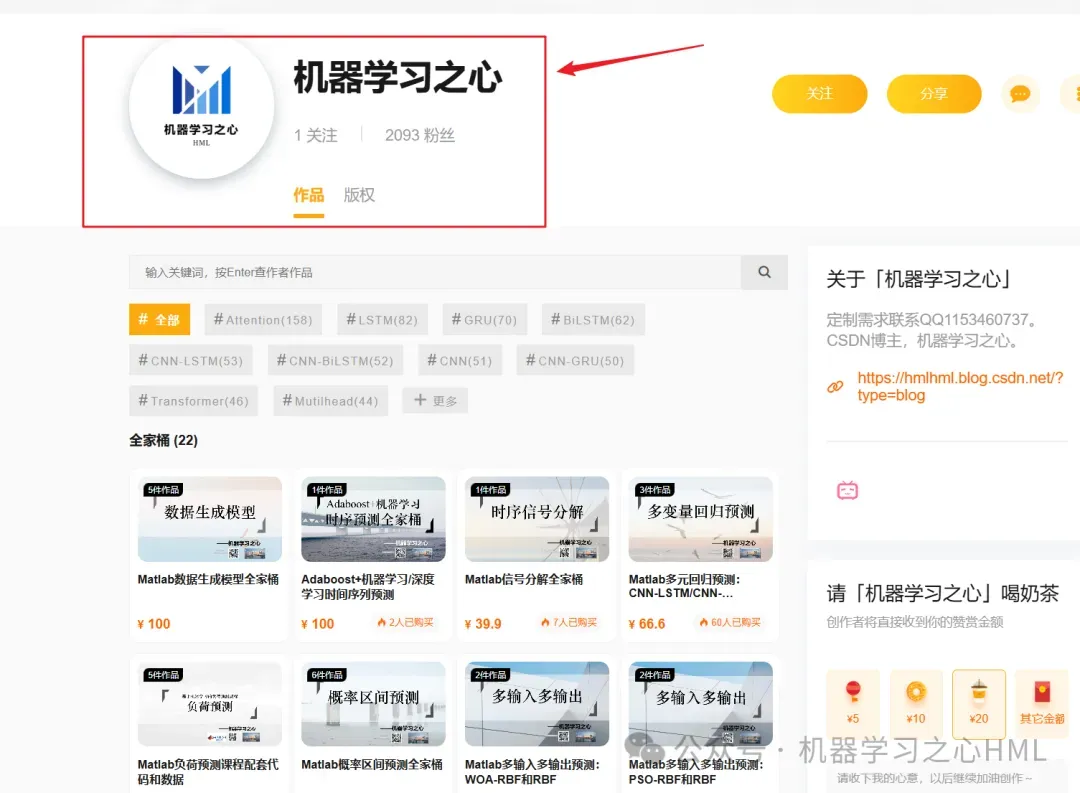Viewport: 1080px width, 793px height.
Task: Select the ¥5 tip option
Action: click(x=853, y=703)
